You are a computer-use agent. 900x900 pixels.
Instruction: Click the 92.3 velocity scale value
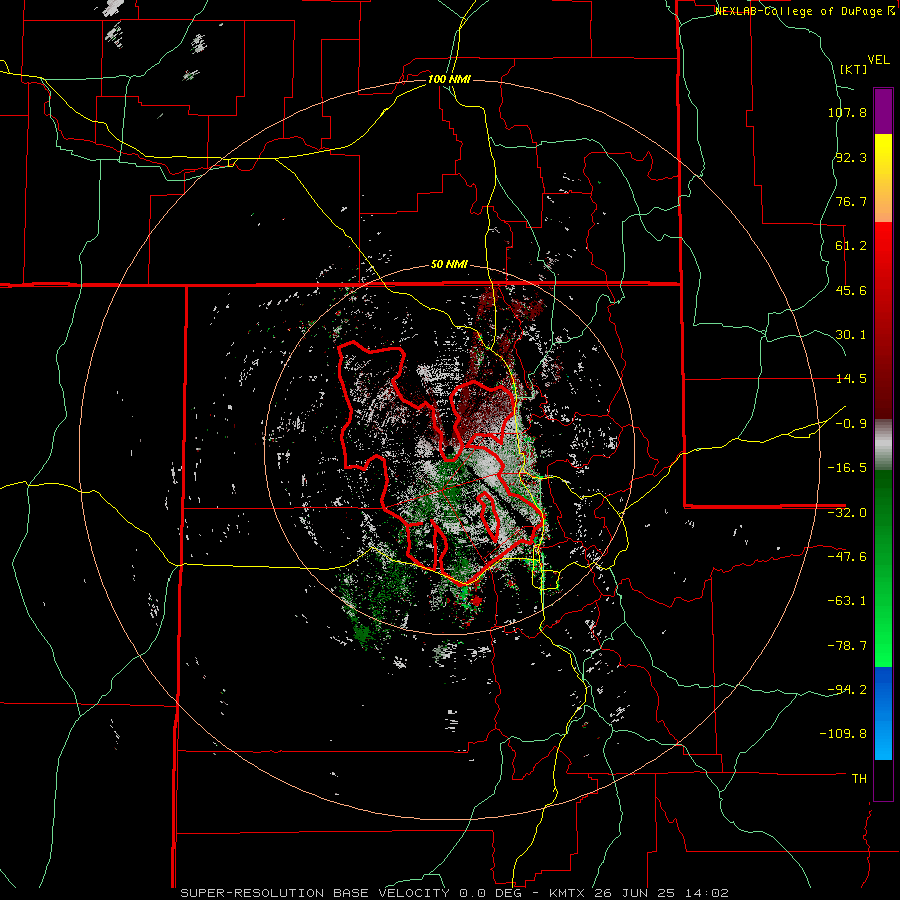point(851,157)
